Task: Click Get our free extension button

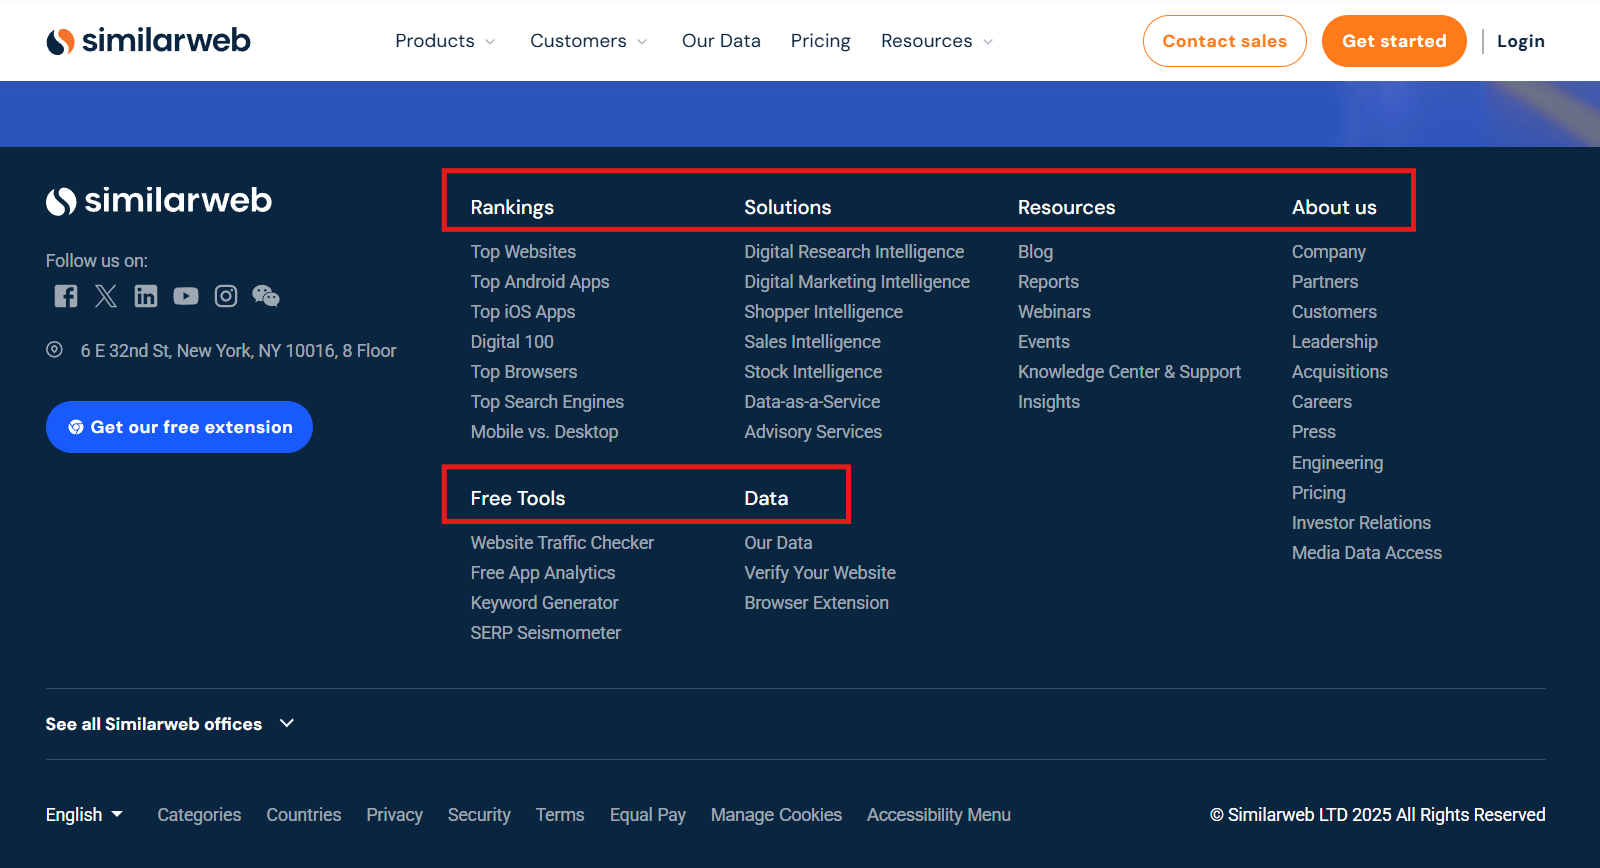Action: pyautogui.click(x=180, y=427)
